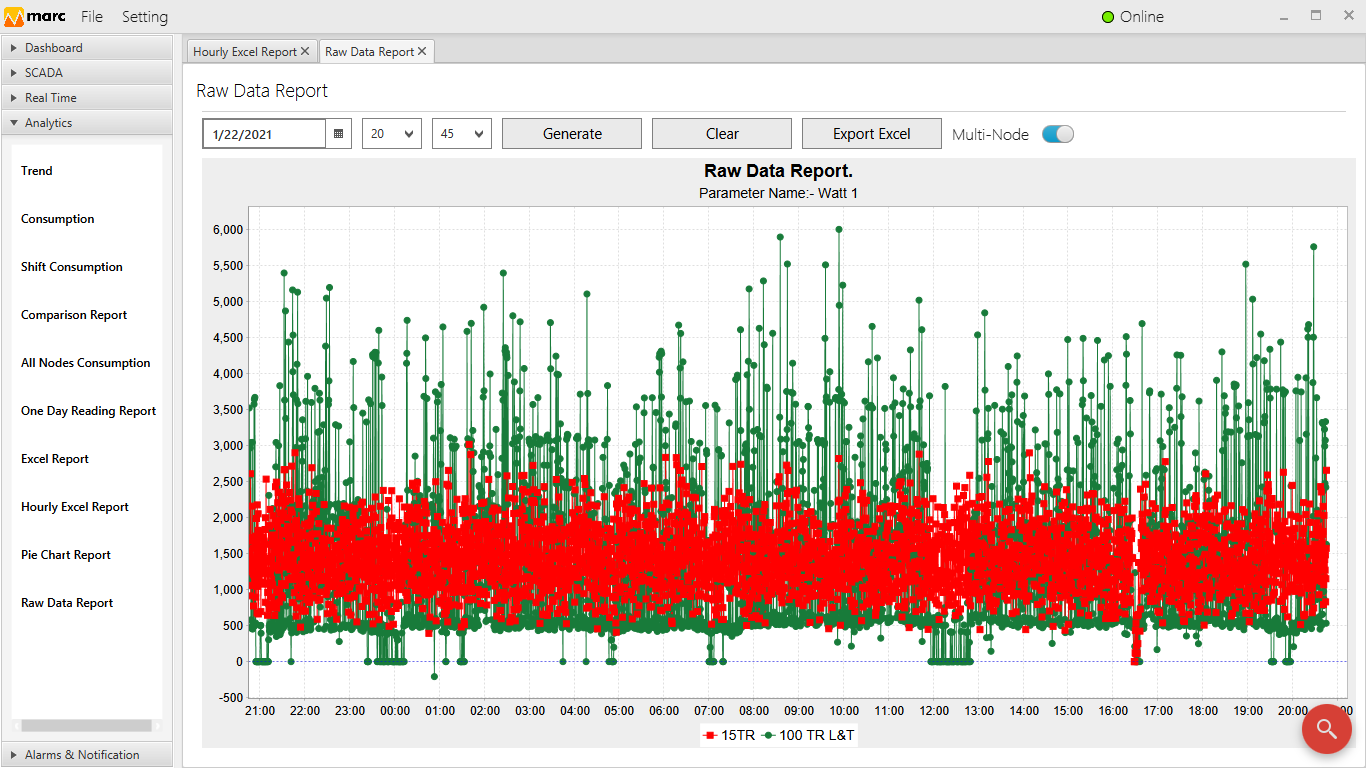Open the calendar date picker icon

tap(339, 134)
